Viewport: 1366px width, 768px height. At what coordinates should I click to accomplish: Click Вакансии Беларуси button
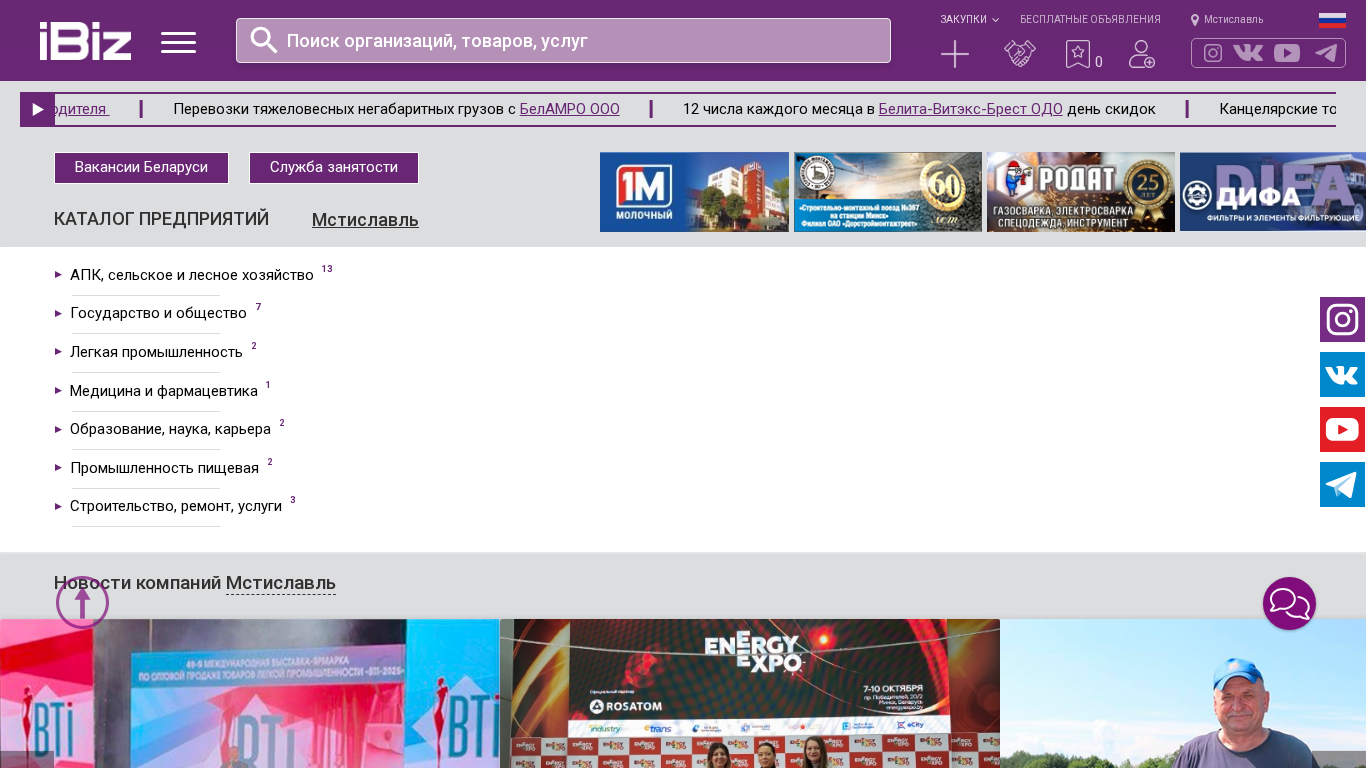[141, 168]
